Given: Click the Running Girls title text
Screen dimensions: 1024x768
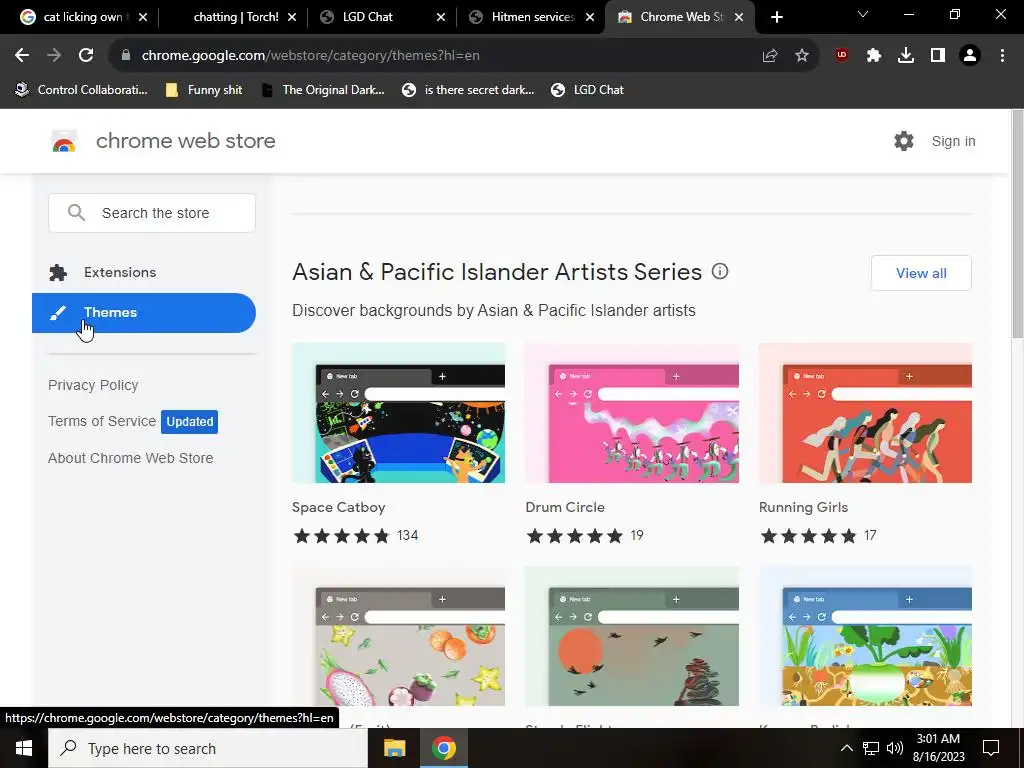Looking at the screenshot, I should pyautogui.click(x=803, y=507).
